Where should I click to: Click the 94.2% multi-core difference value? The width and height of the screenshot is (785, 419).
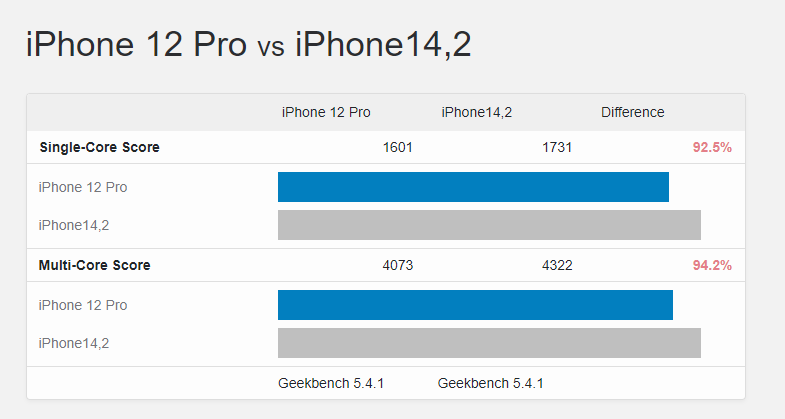[x=712, y=265]
